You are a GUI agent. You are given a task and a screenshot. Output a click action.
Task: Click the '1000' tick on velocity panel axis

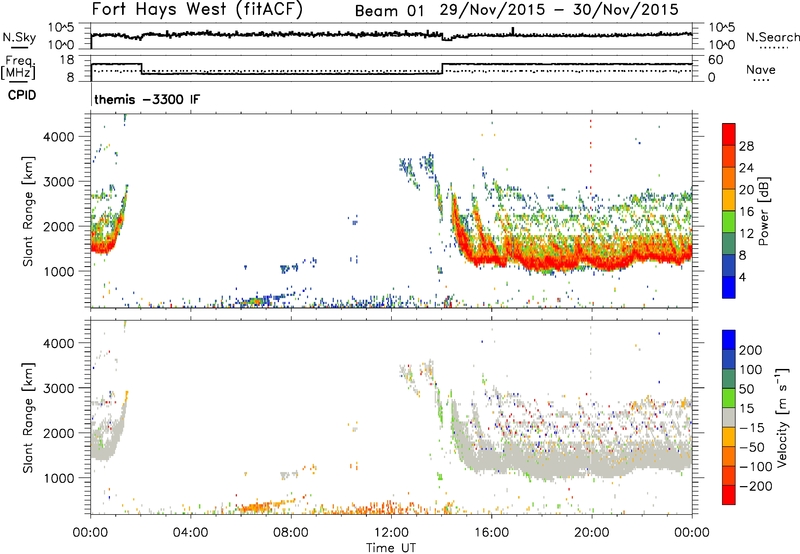59,478
